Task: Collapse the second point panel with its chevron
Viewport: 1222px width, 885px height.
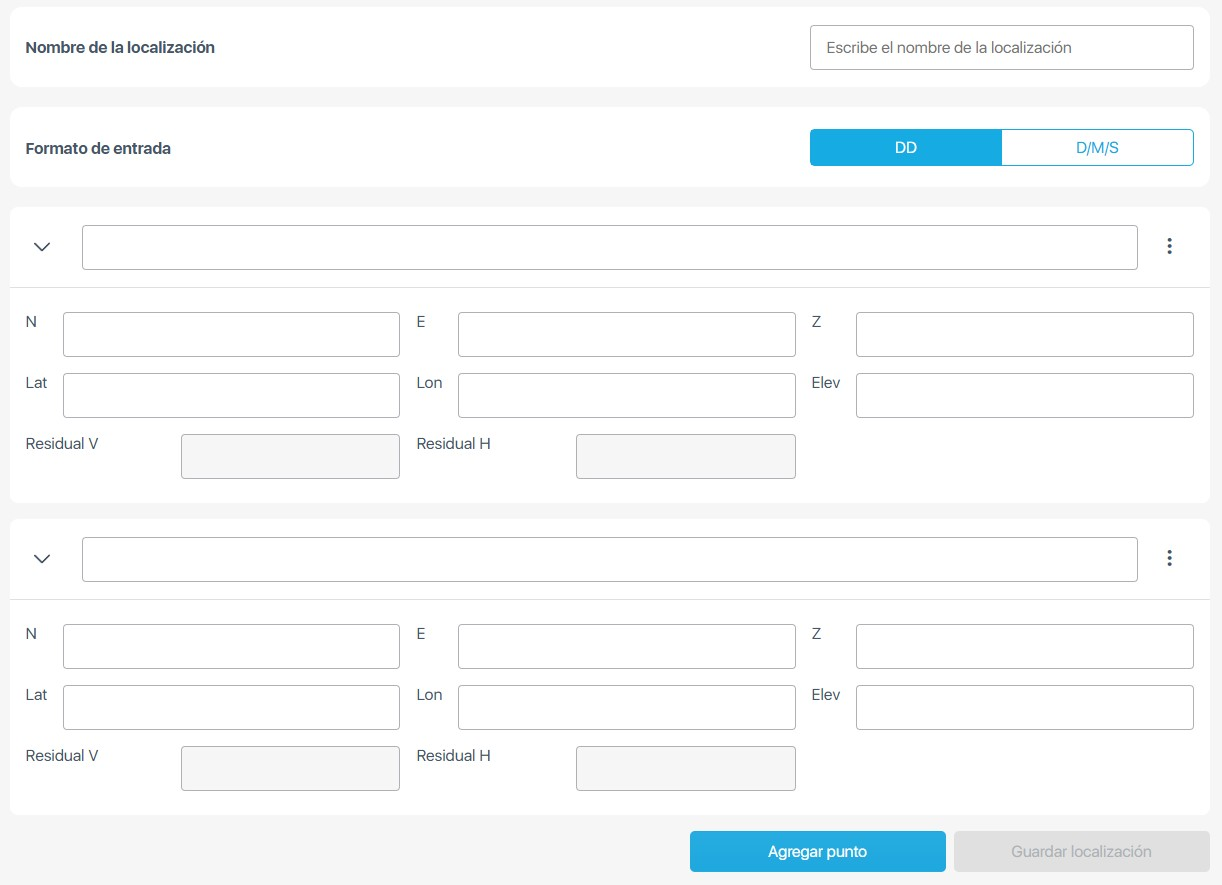Action: [42, 559]
